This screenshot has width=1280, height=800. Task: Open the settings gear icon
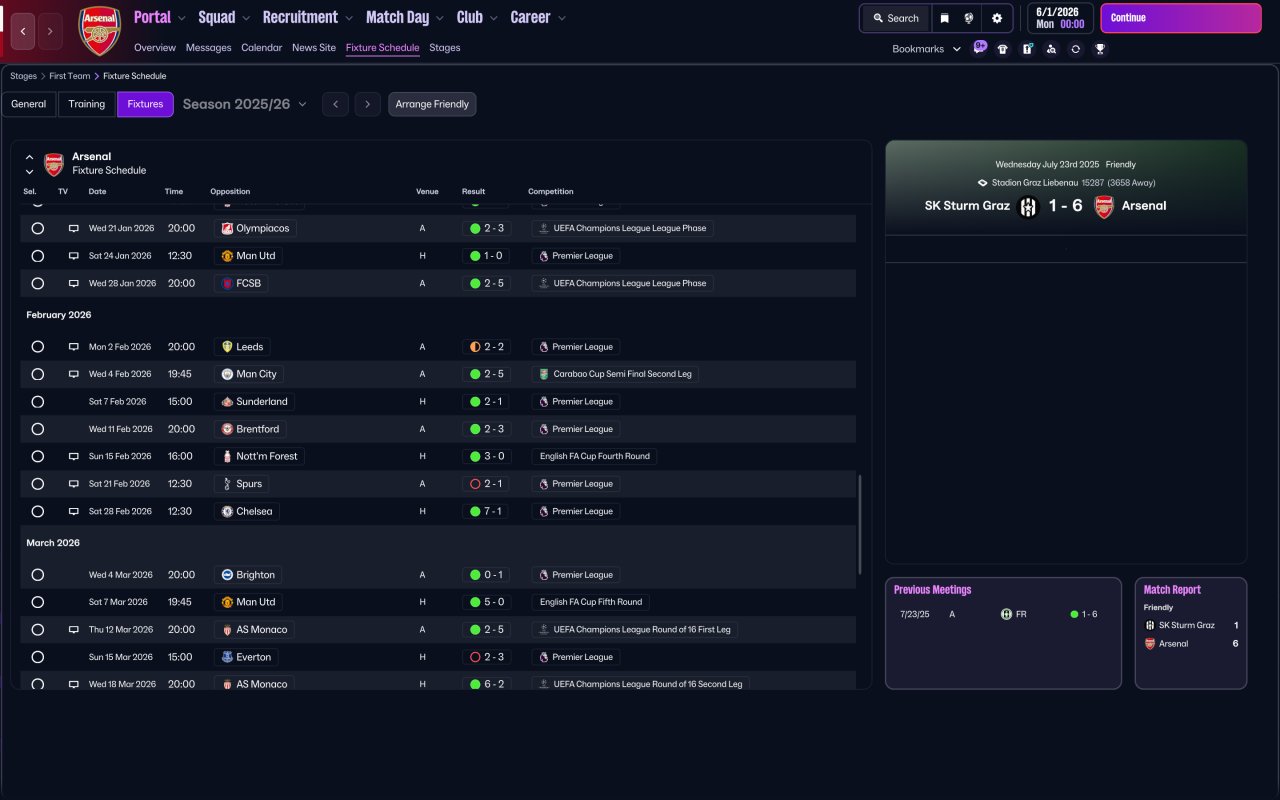point(997,18)
